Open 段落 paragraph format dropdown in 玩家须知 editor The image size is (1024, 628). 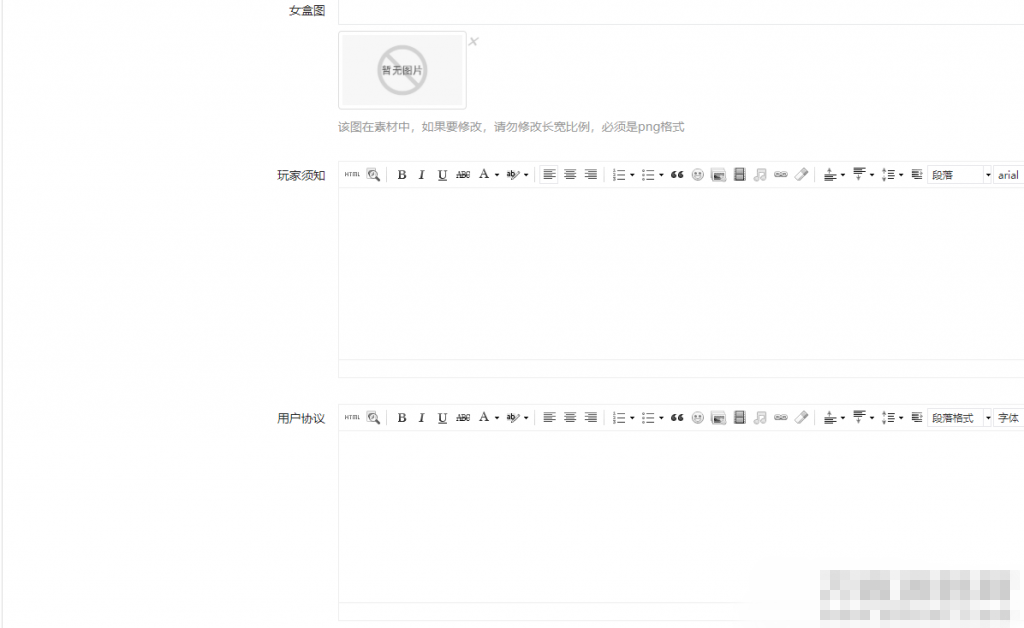click(x=959, y=174)
